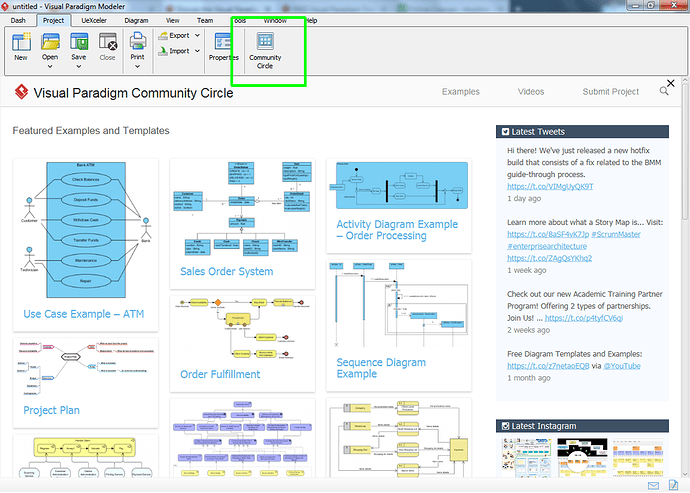Image resolution: width=690 pixels, height=493 pixels.
Task: Switch to the View tab
Action: 172,21
